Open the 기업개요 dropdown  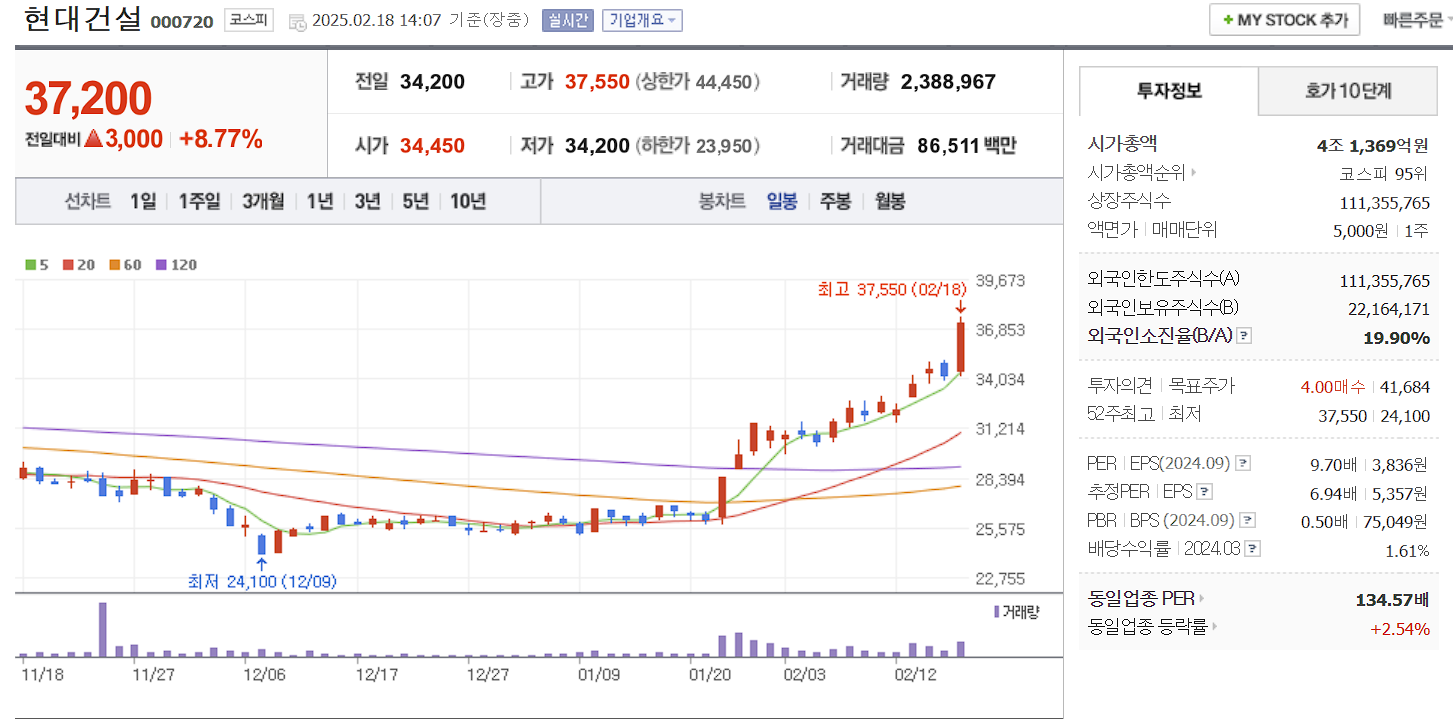pyautogui.click(x=641, y=20)
